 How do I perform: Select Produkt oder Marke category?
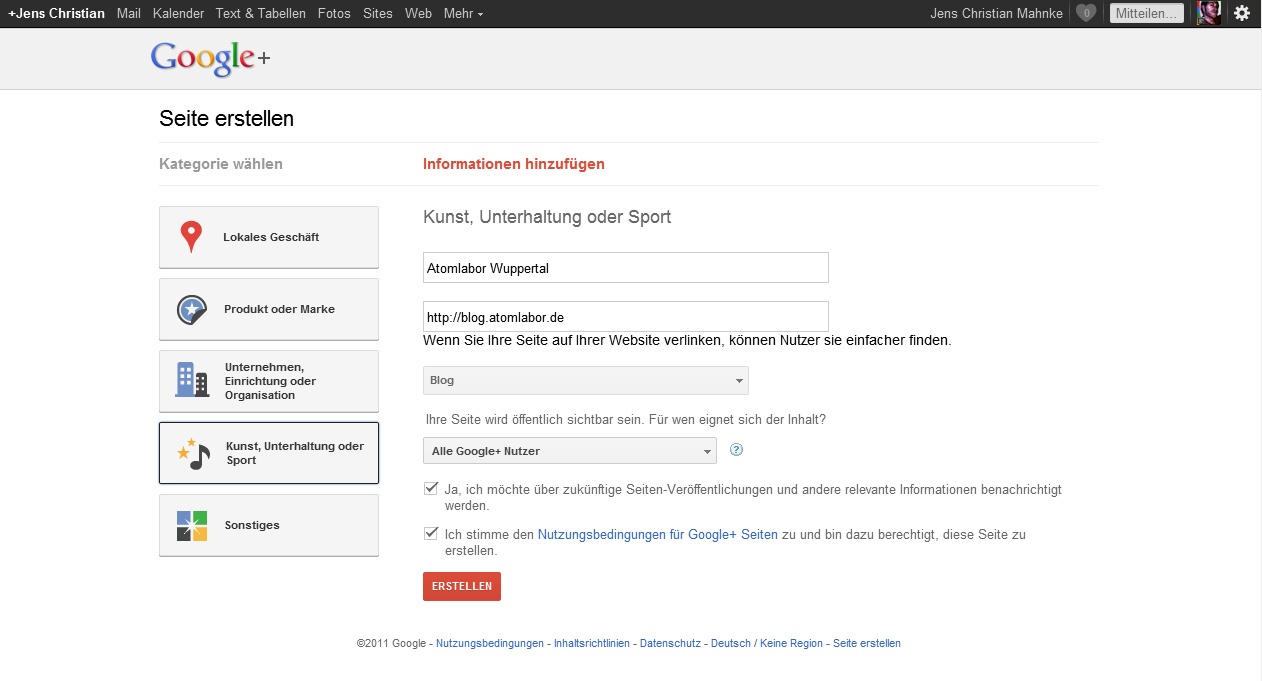pyautogui.click(x=269, y=309)
